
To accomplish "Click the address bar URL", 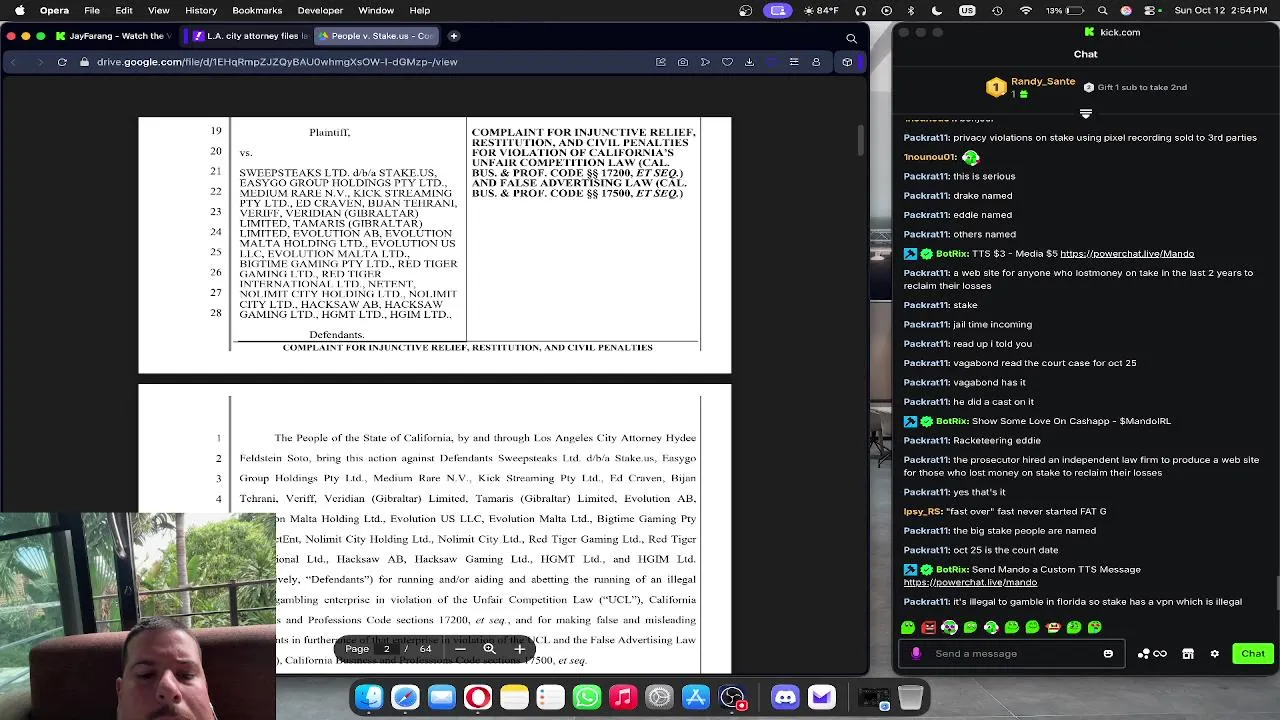I will tap(277, 62).
